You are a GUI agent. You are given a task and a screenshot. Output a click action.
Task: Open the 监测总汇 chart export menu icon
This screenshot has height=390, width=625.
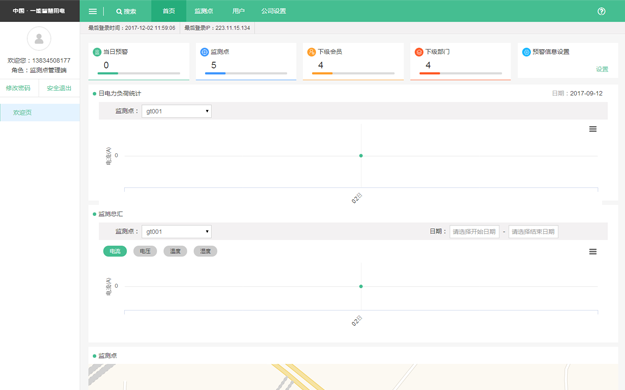coord(593,252)
